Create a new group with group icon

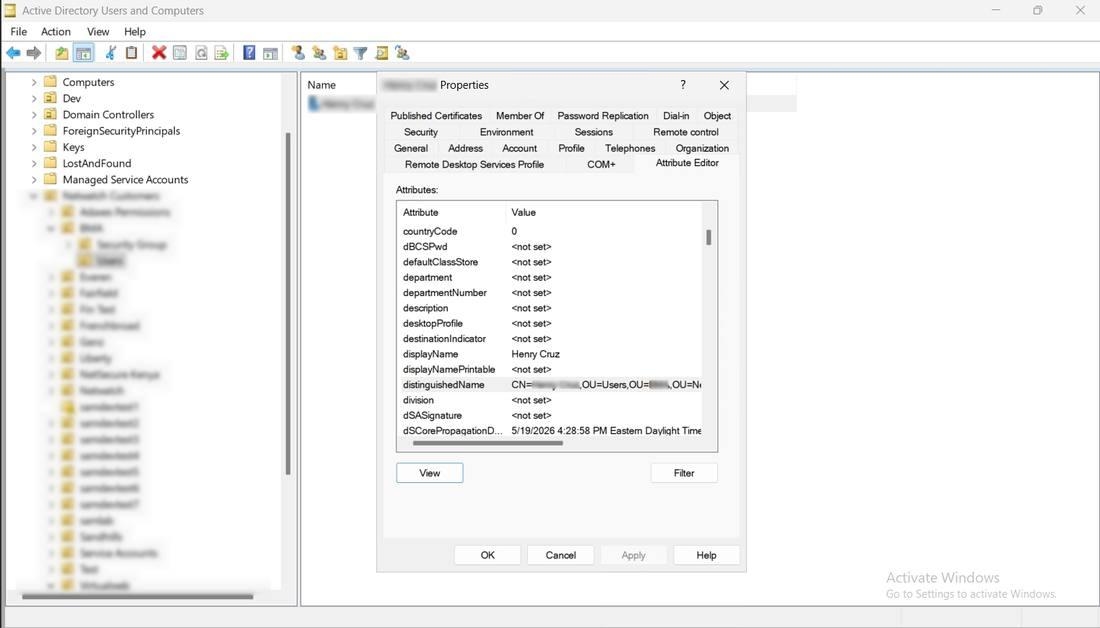[x=319, y=53]
